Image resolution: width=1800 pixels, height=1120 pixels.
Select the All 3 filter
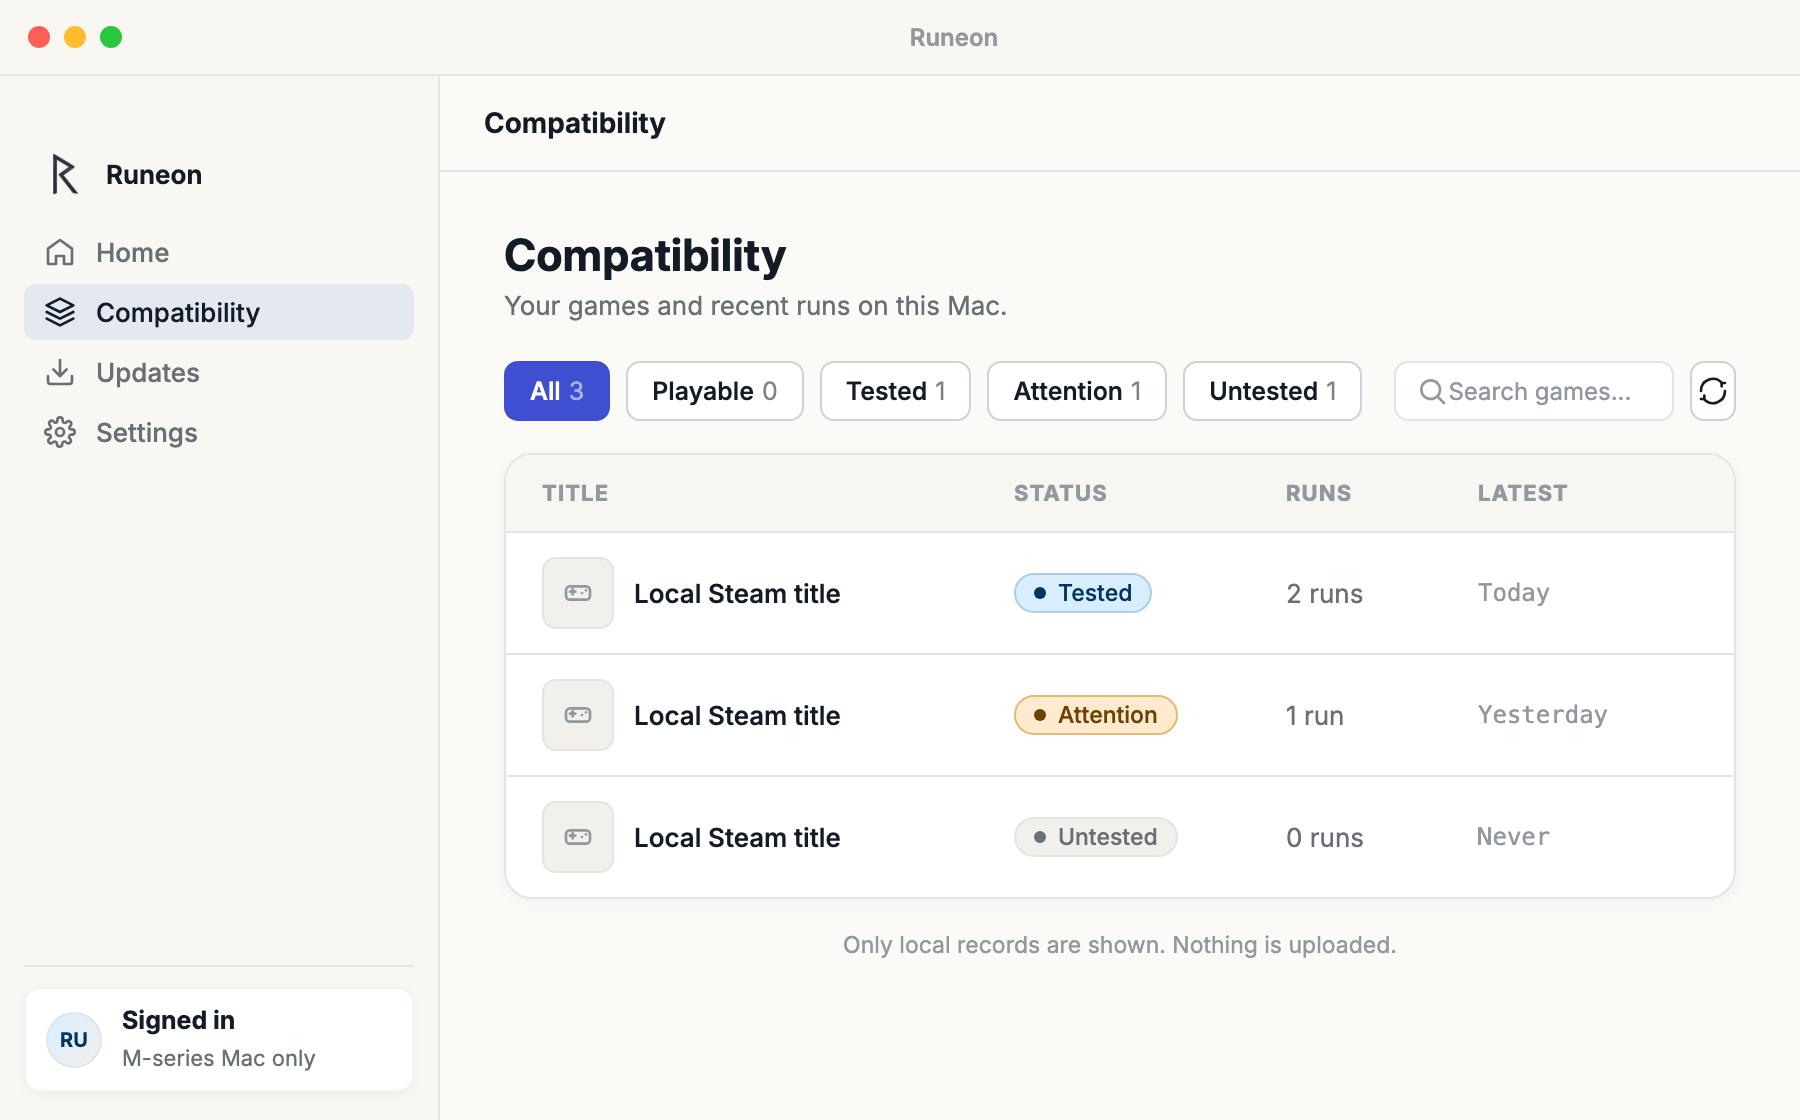point(557,391)
